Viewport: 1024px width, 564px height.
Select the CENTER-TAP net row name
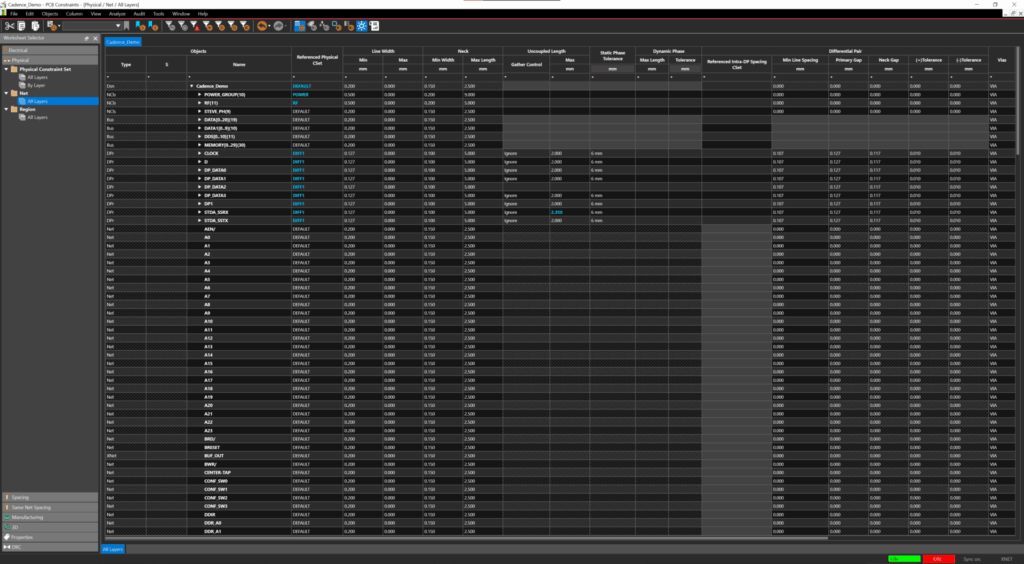point(216,473)
